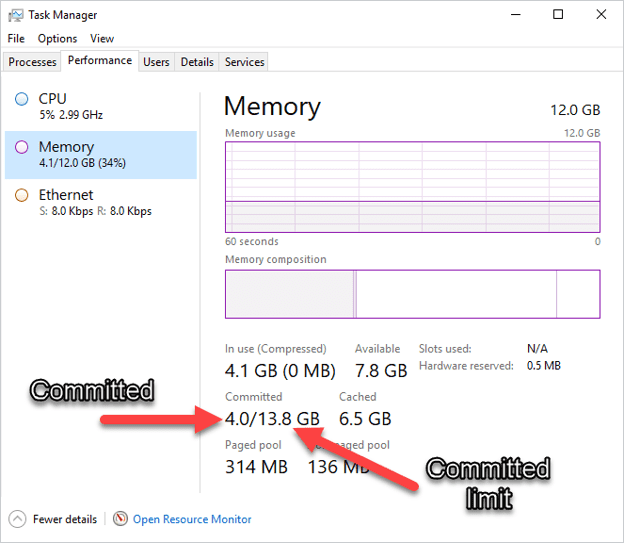Click the 'Slots used:' label
The height and width of the screenshot is (543, 624).
(445, 349)
